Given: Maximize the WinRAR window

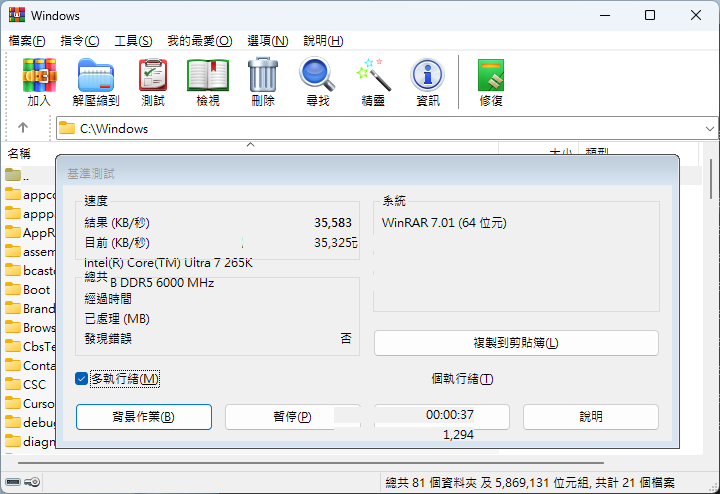Looking at the screenshot, I should click(x=650, y=15).
